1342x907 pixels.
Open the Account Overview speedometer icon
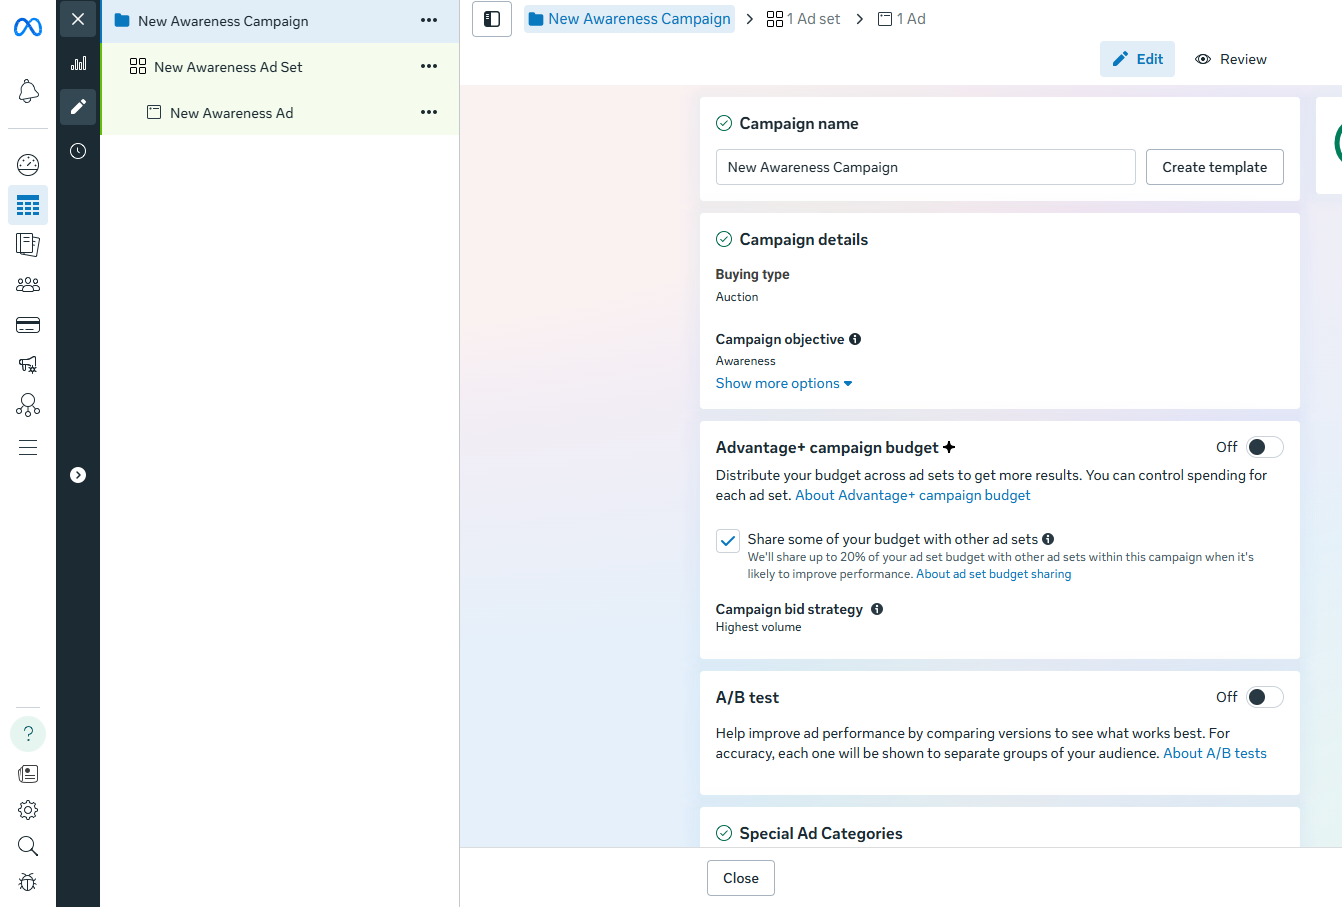pos(27,164)
